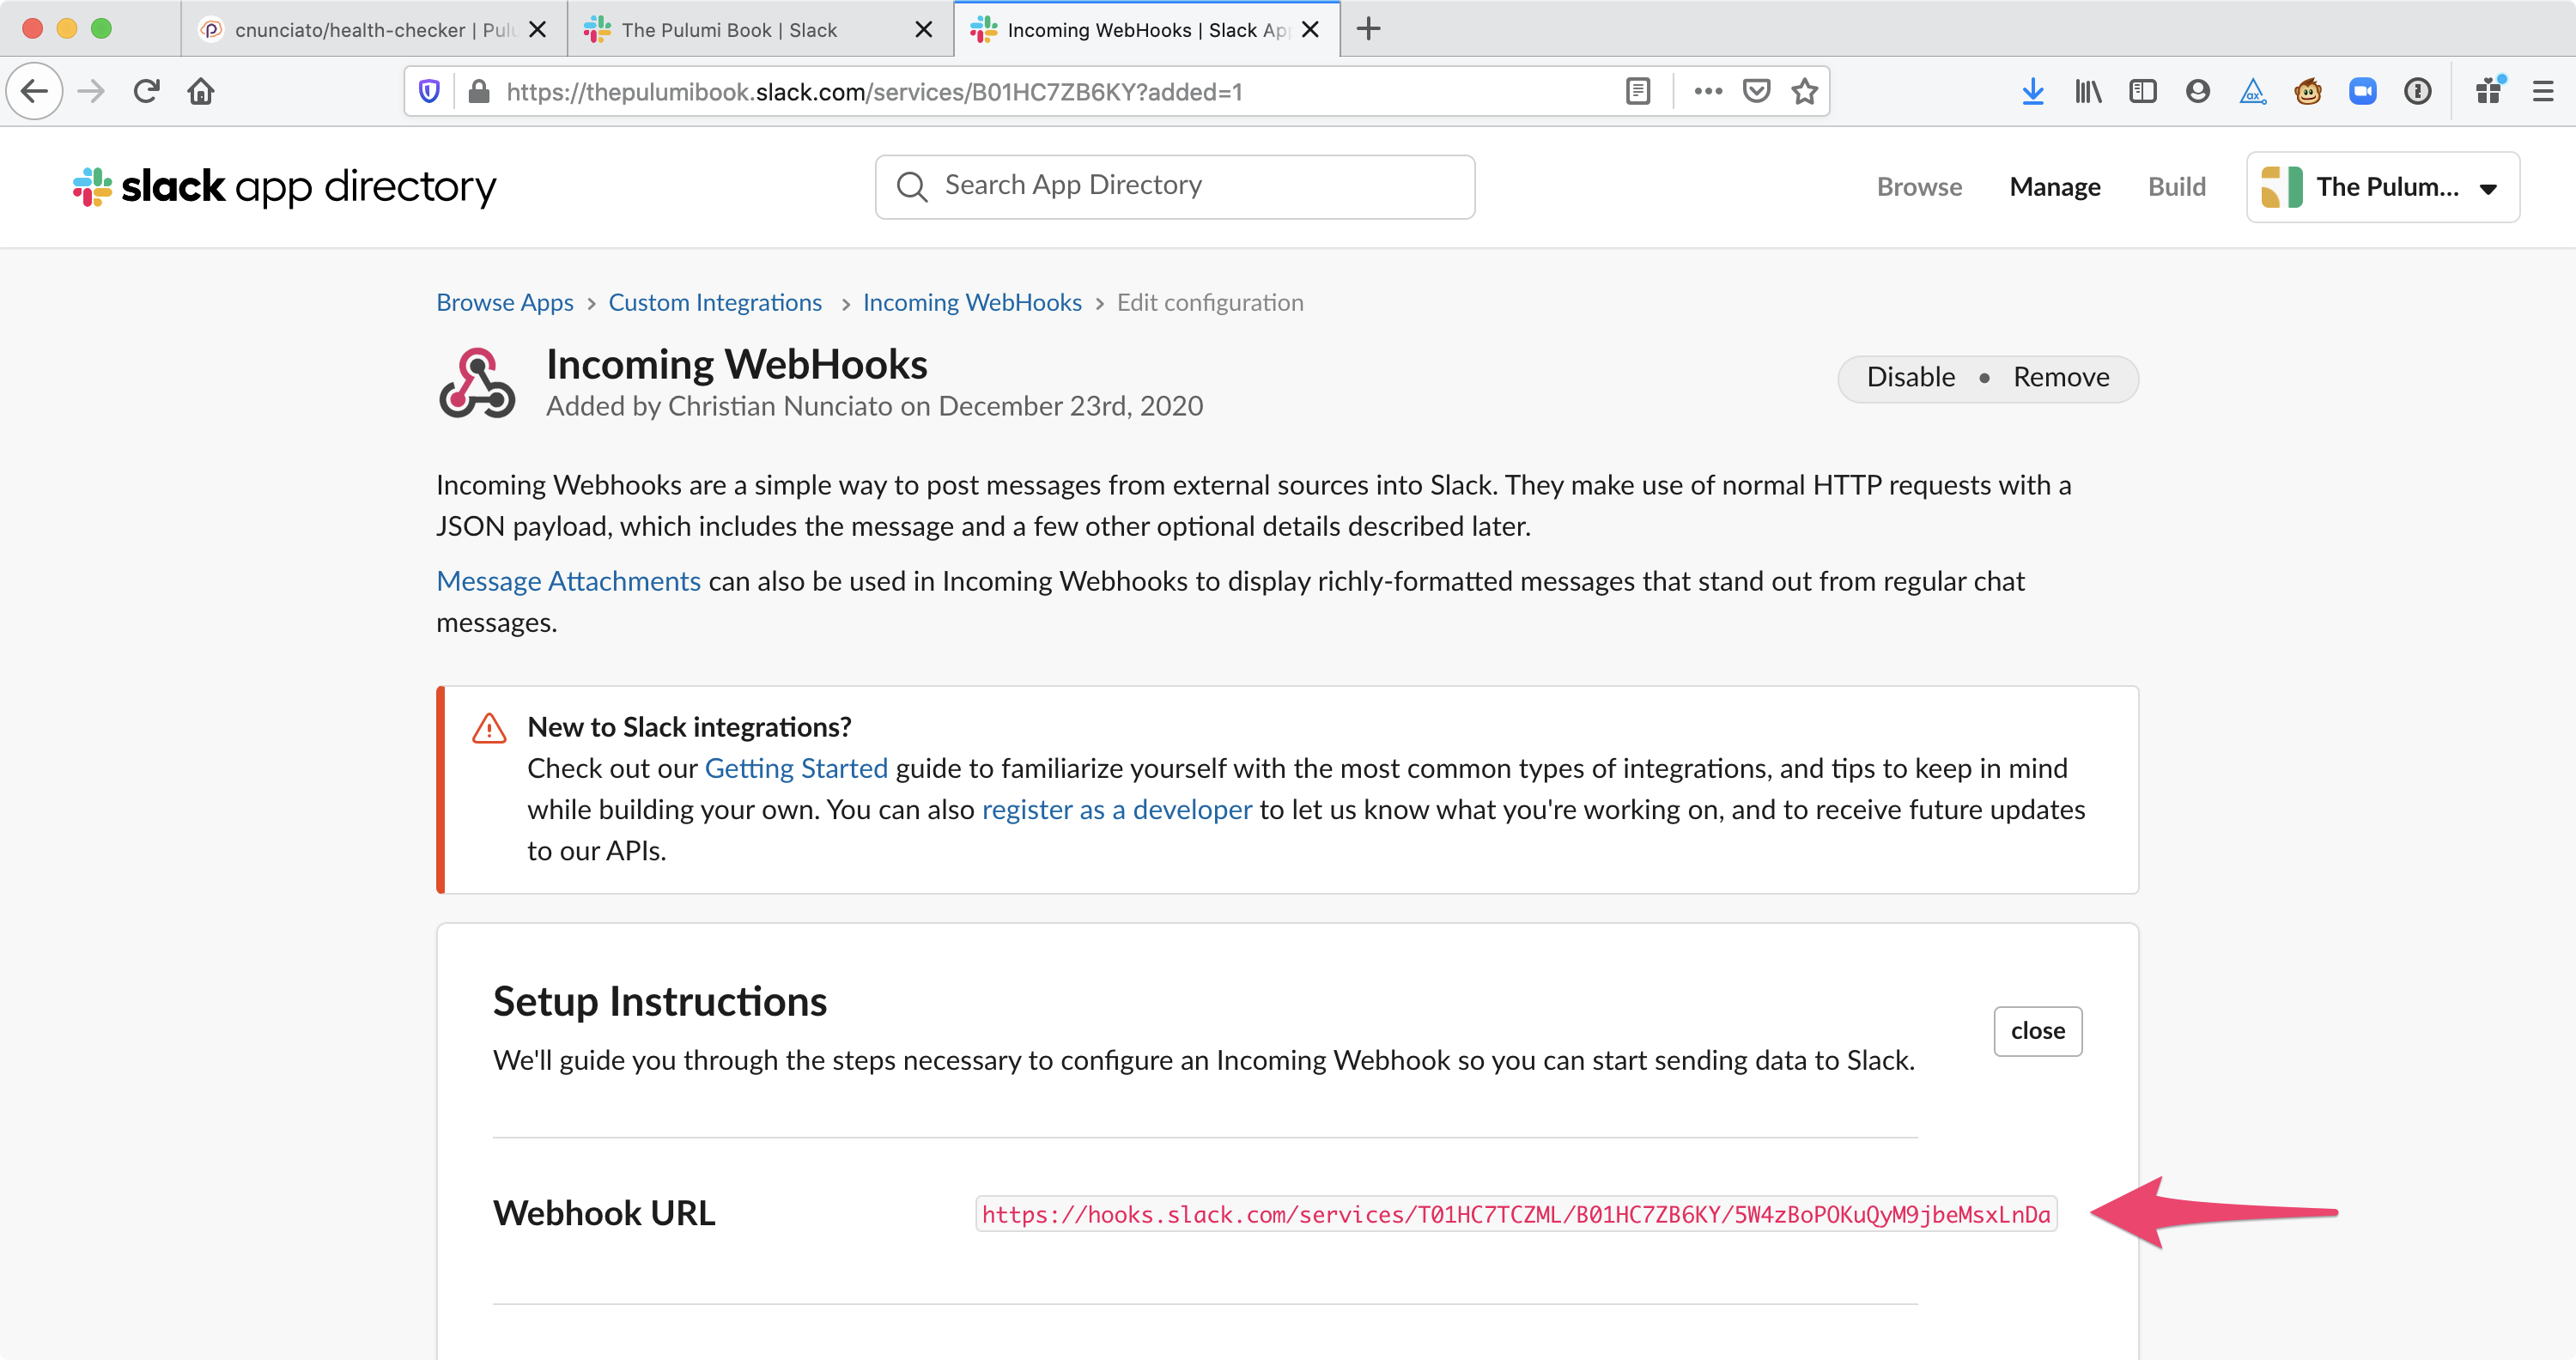Click the Incoming WebHooks app icon
The image size is (2576, 1360).
[477, 383]
